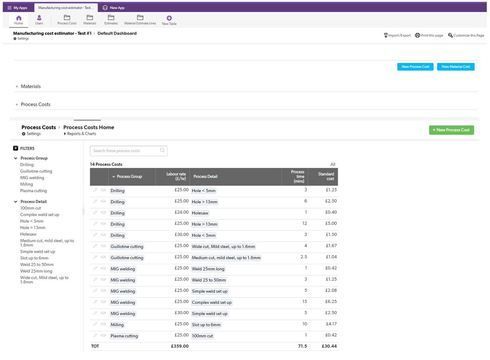490x360 pixels.
Task: Click the New Table plus icon
Action: click(x=169, y=18)
